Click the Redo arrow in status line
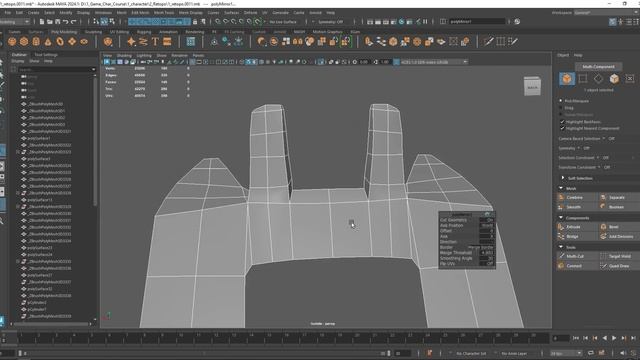This screenshot has height=360, width=640. (73, 22)
